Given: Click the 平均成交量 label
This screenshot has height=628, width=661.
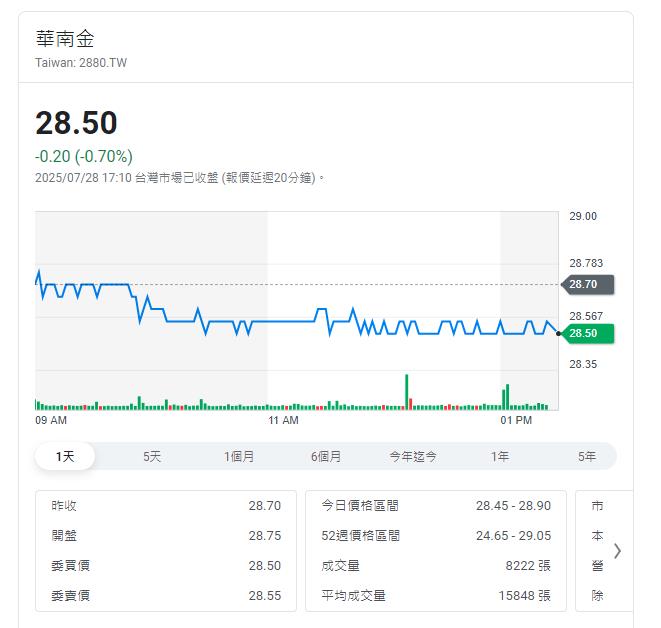Looking at the screenshot, I should [x=354, y=596].
